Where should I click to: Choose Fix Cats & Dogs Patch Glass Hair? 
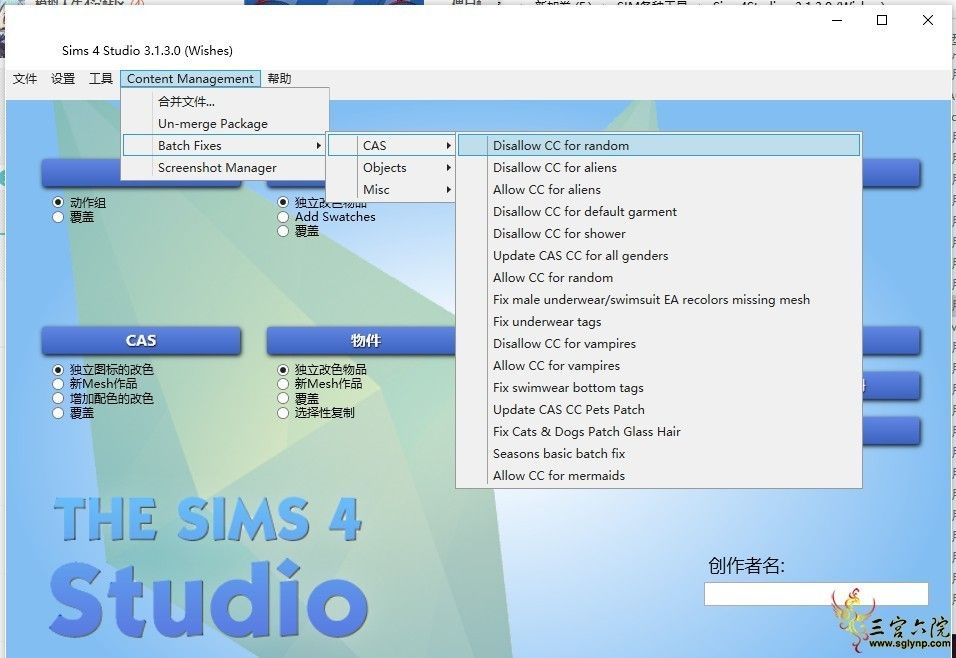click(x=659, y=432)
